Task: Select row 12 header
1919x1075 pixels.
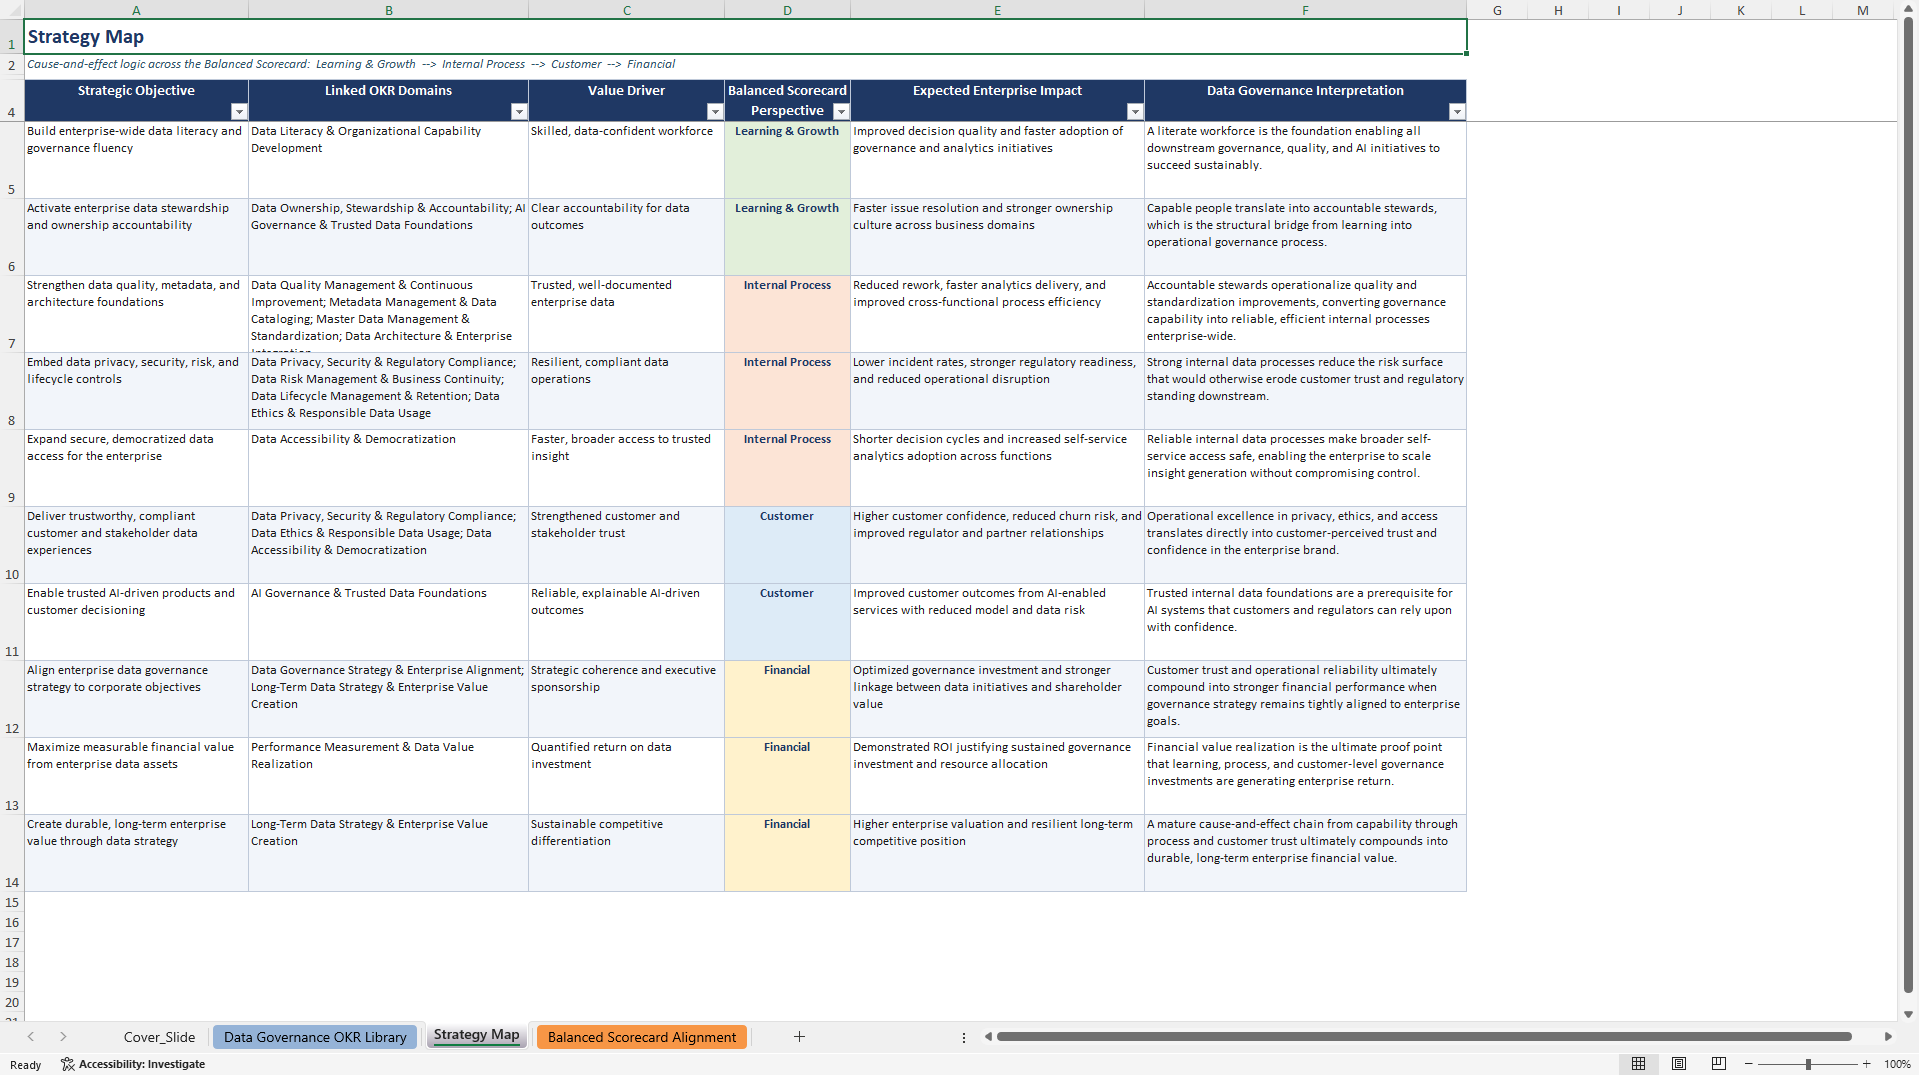Action: [12, 699]
